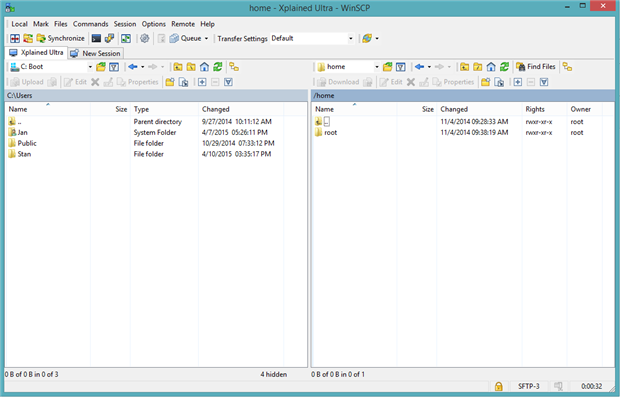The width and height of the screenshot is (620, 397).
Task: Click the Synchronize button
Action: [60, 38]
